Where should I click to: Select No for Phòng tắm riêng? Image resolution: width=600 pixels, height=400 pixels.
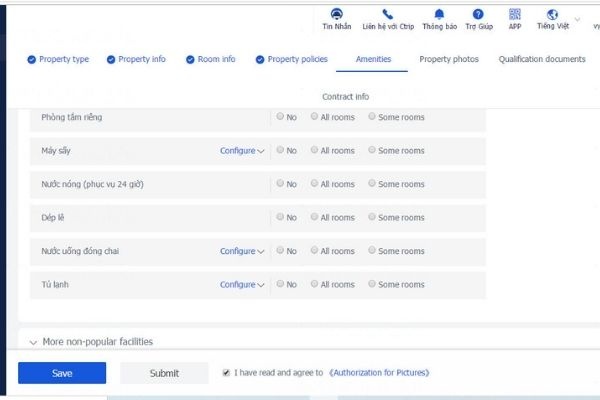[280, 116]
